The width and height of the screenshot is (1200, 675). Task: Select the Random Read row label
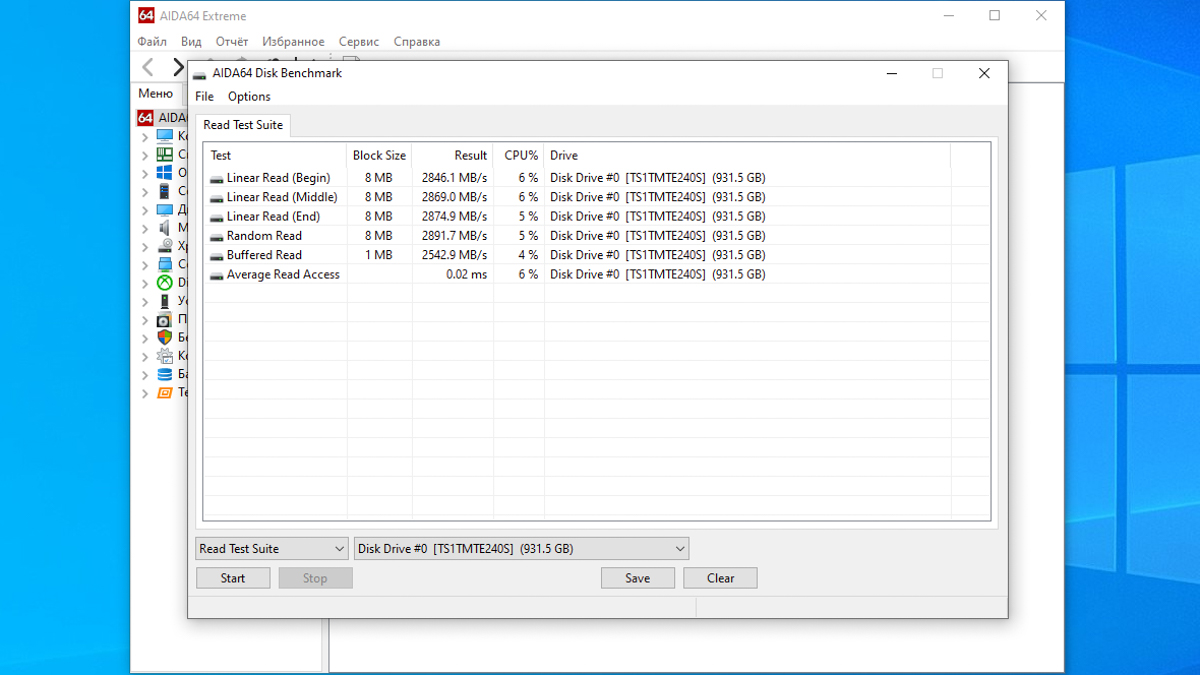coord(264,236)
